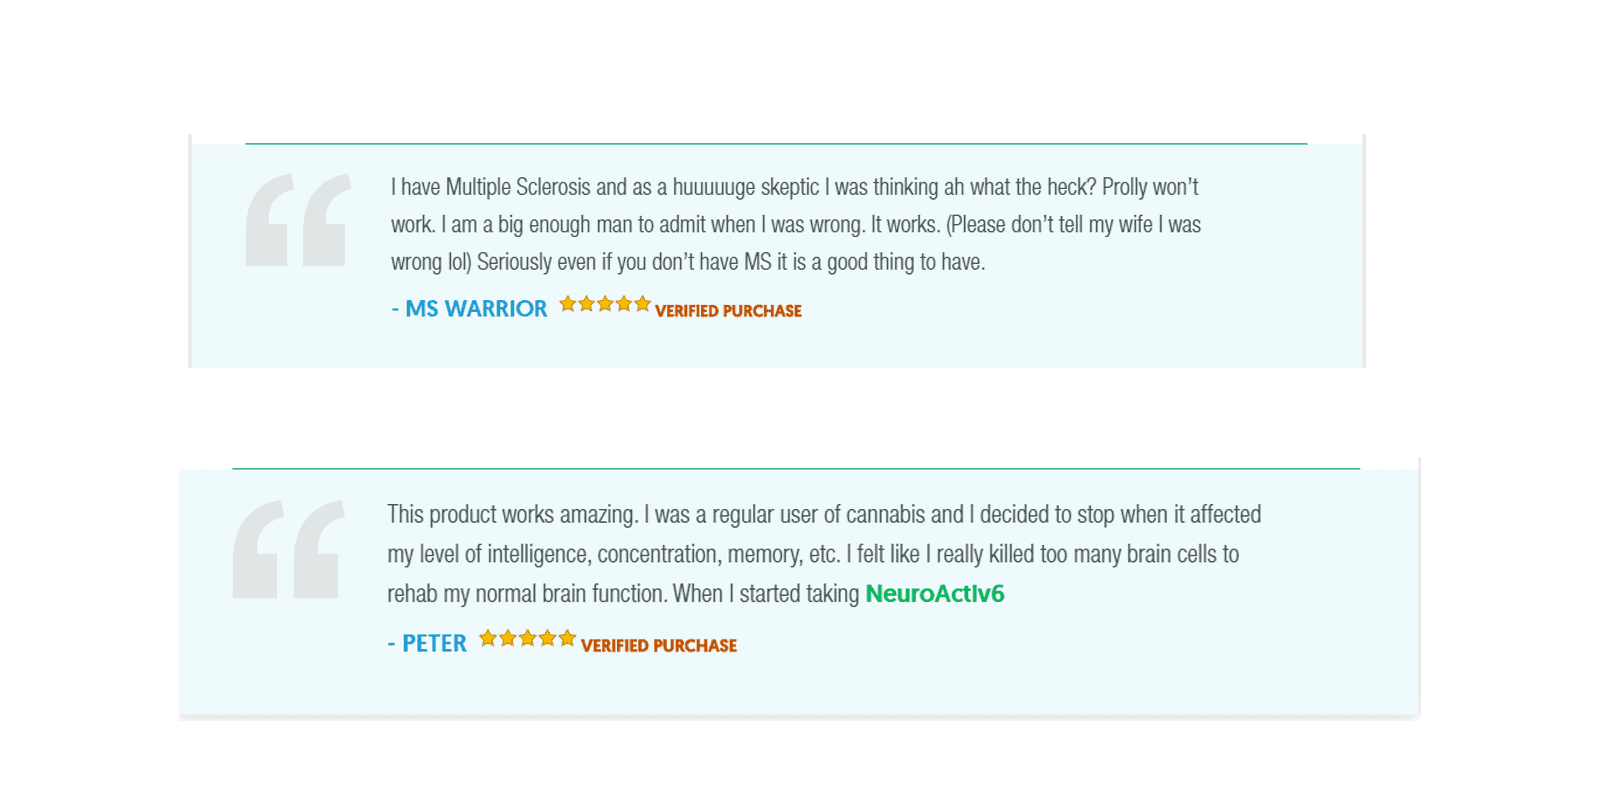Click the second star in Peter's rating
This screenshot has height=800, width=1600.
point(508,638)
